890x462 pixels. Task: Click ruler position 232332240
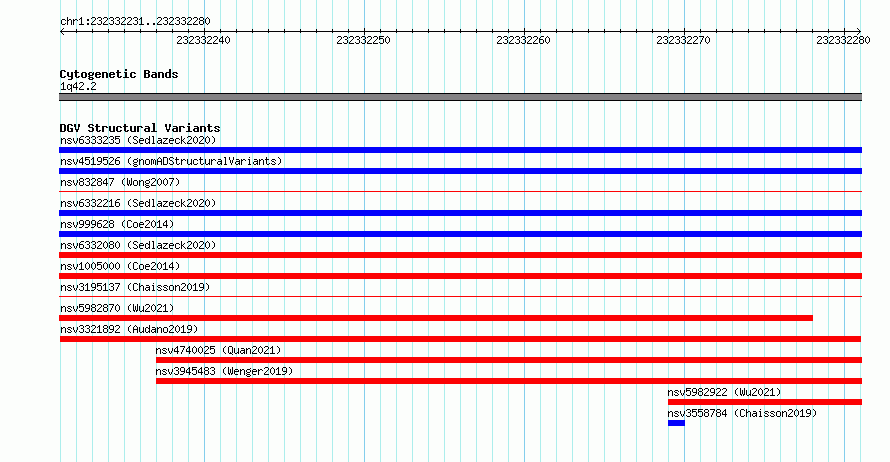pyautogui.click(x=203, y=40)
